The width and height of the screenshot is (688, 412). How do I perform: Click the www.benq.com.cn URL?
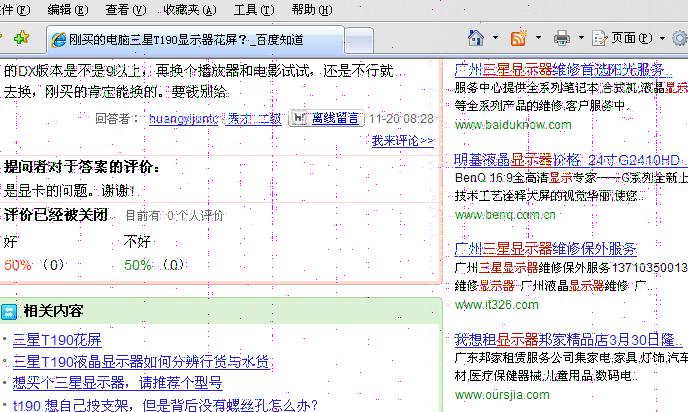tap(505, 215)
